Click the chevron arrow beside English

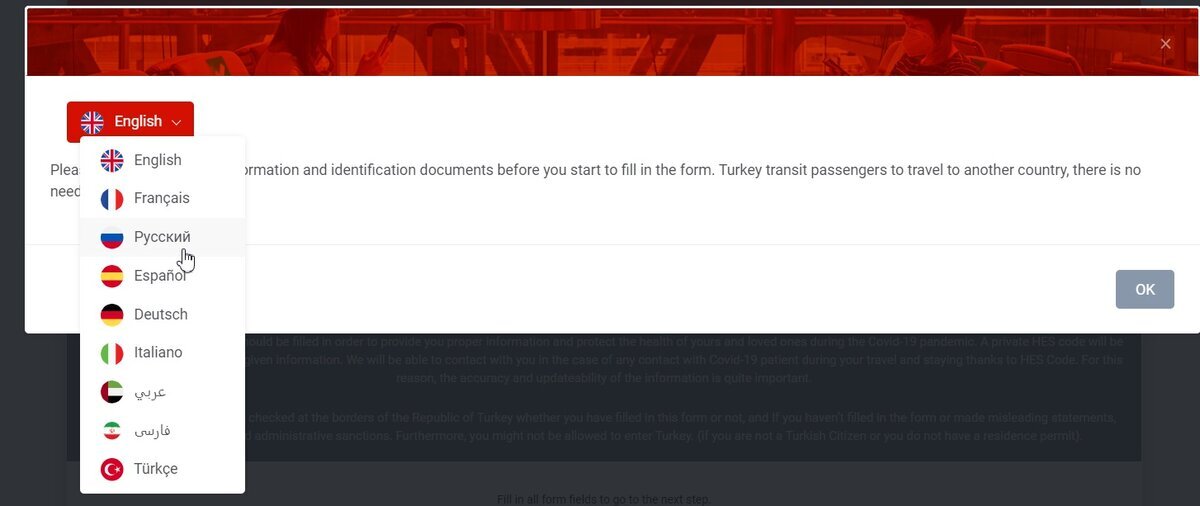[176, 123]
